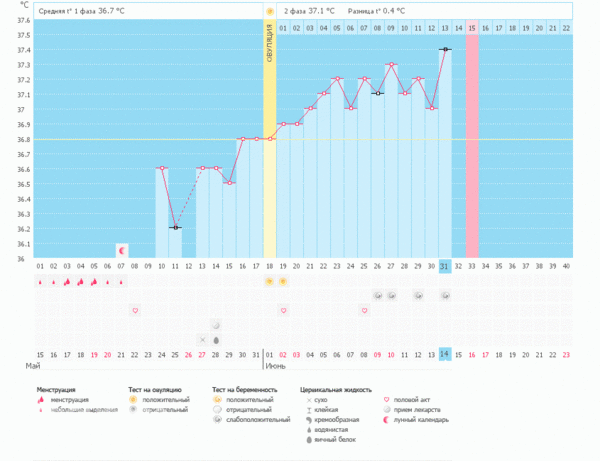Screen dimensions: 600x461
Task: Click the половой акт heart legend icon
Action: 389,399
